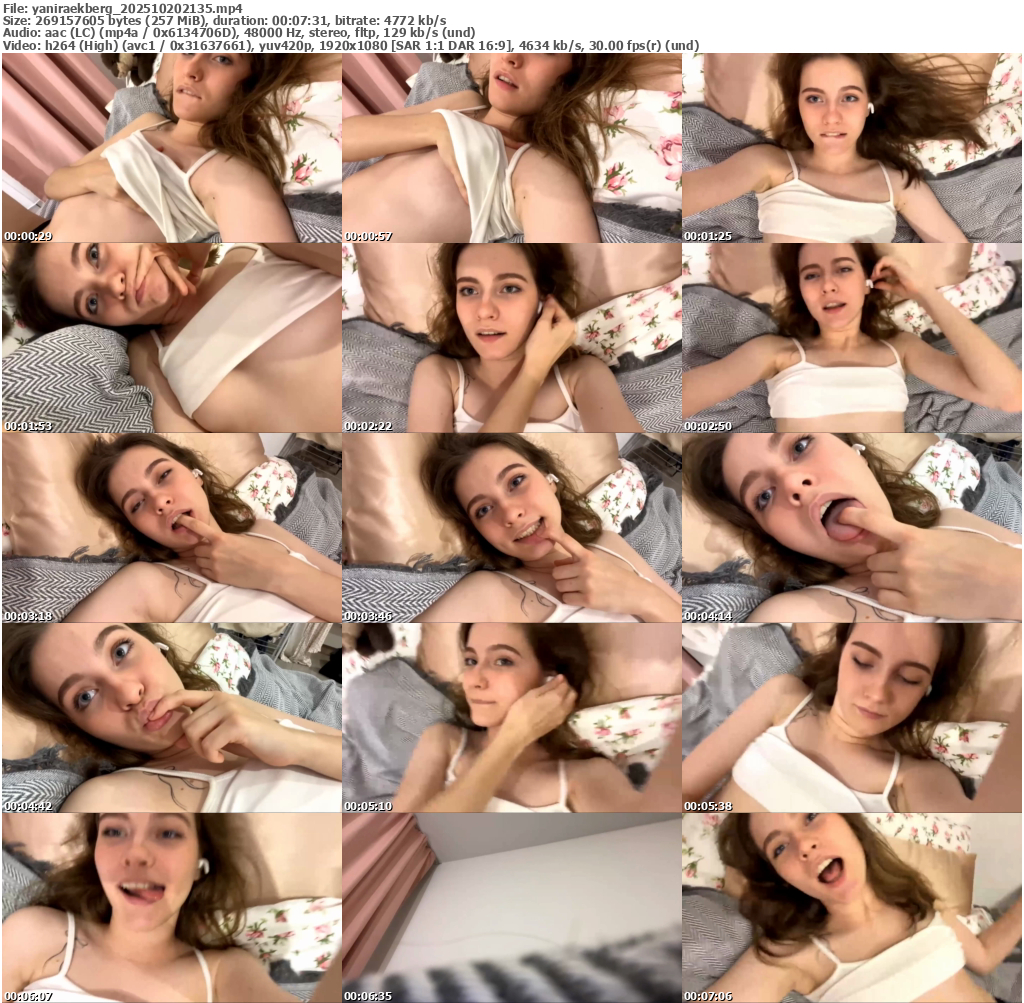Screen dimensions: 1024x1003
Task: Click the final thumbnail at 00:07:06
Action: pos(852,908)
